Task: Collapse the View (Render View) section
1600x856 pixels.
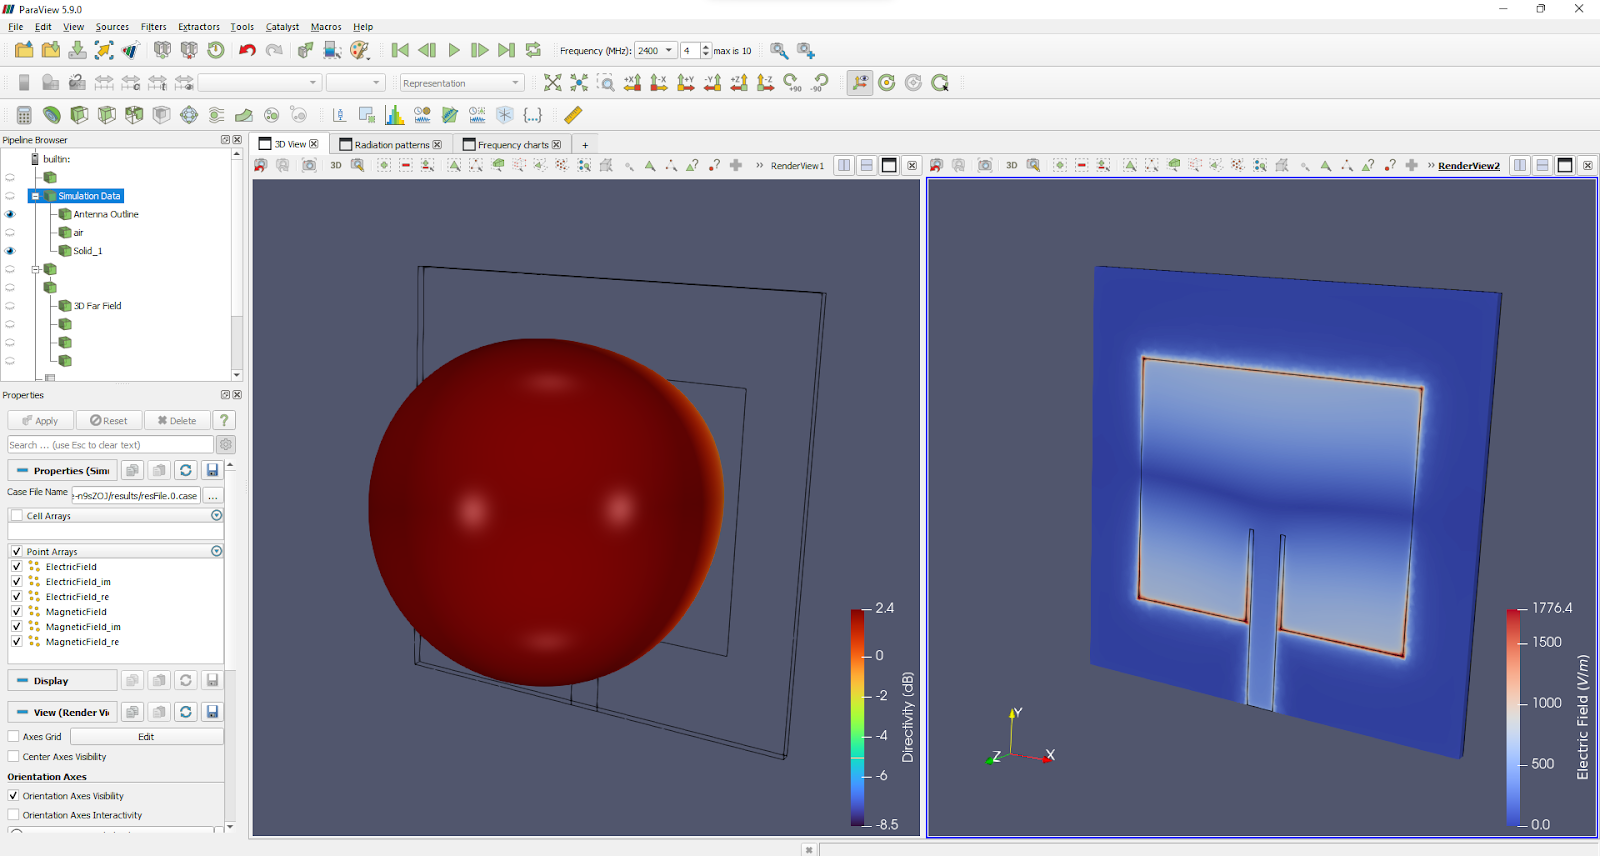Action: coord(62,712)
